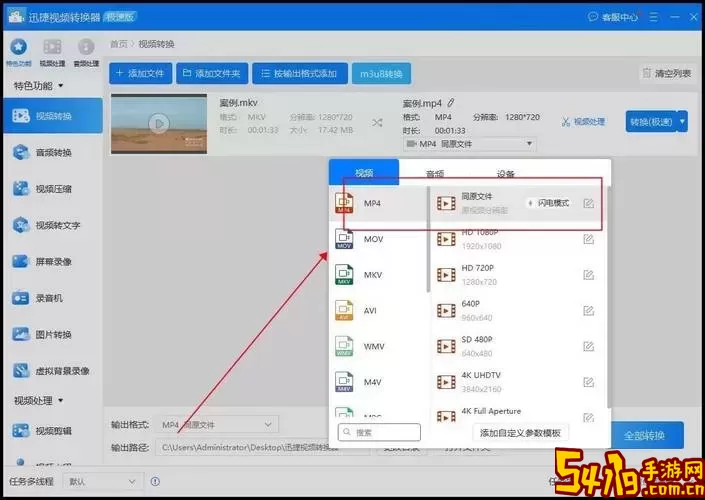
Task: Switch to 视频 tab in format panel
Action: point(364,173)
